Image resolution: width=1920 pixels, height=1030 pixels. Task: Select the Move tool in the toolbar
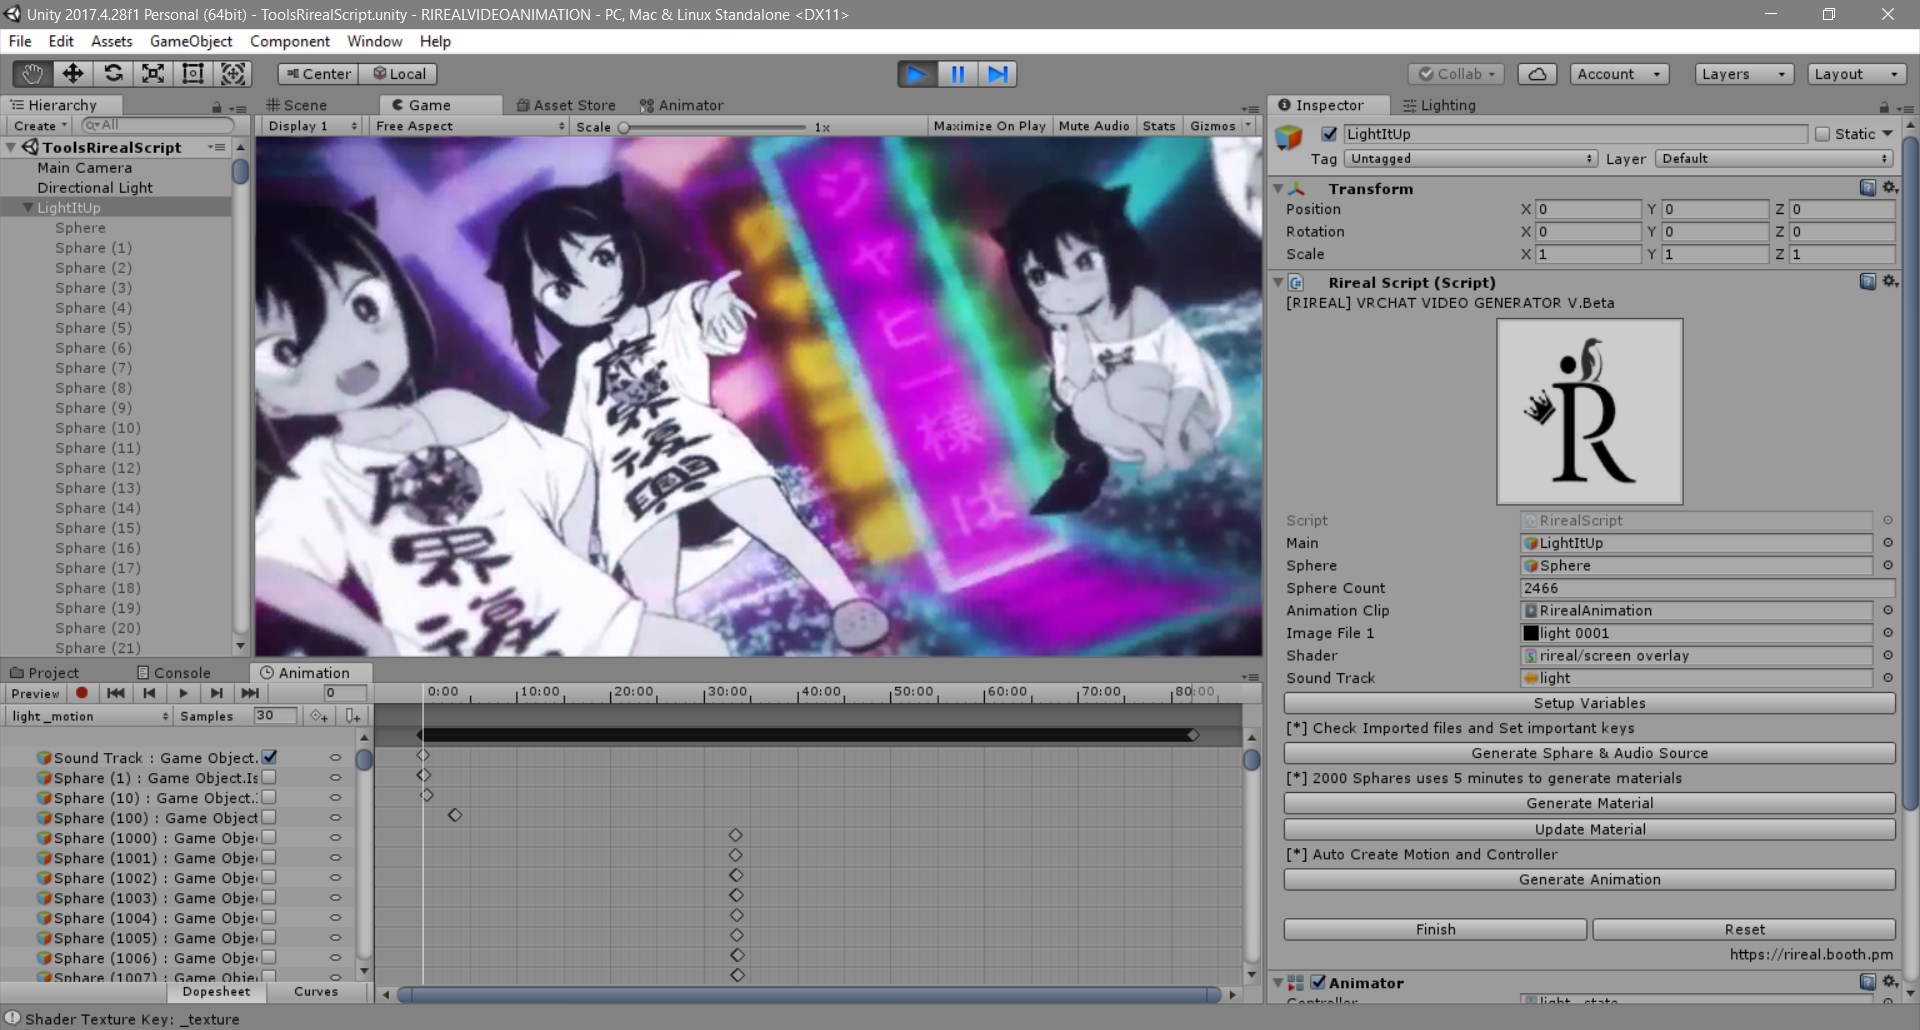pyautogui.click(x=72, y=73)
